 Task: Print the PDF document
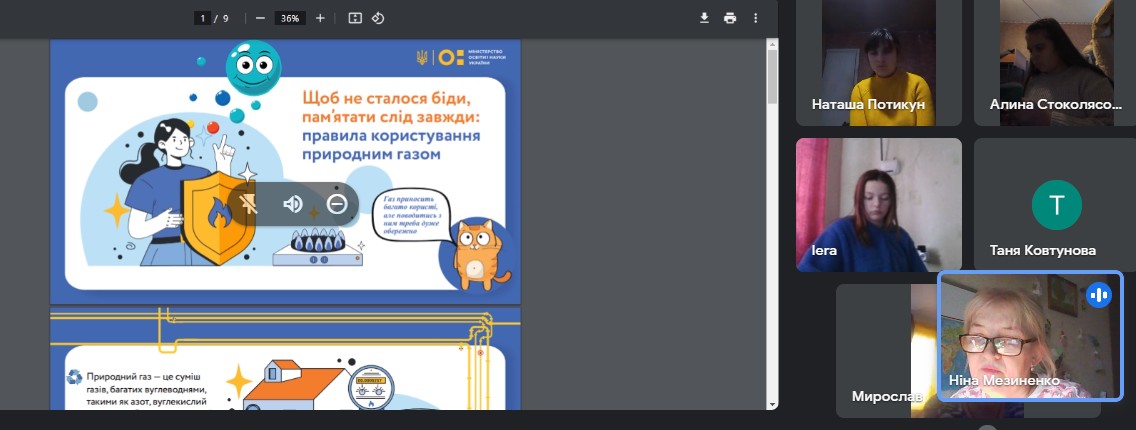coord(730,18)
